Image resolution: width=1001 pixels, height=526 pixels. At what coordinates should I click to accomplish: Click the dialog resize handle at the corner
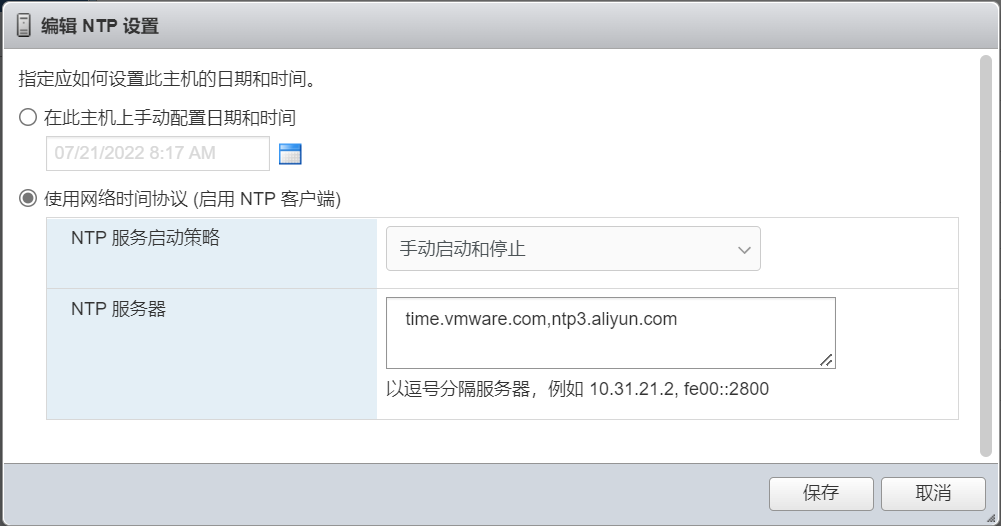(x=992, y=518)
